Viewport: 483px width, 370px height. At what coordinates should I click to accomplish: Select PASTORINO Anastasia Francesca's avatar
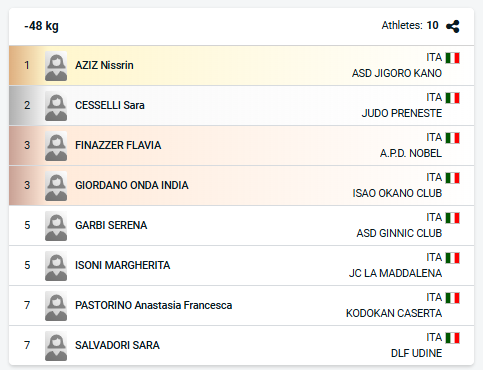click(x=56, y=306)
